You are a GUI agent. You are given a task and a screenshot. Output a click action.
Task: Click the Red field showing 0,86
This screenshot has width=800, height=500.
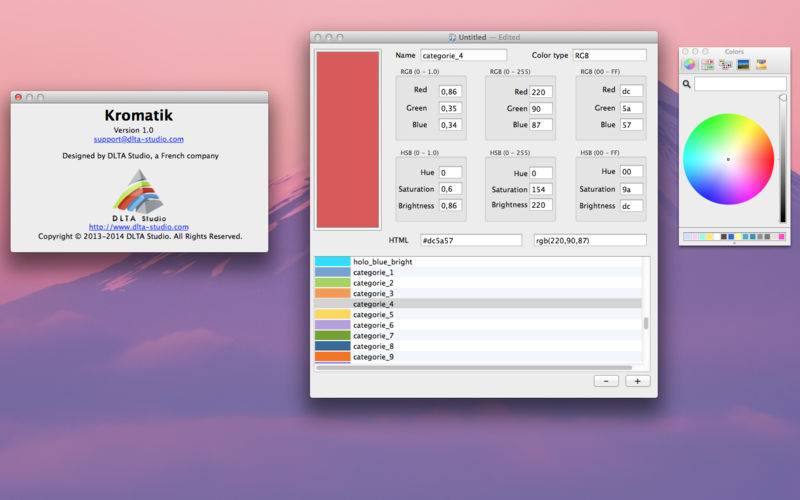(451, 91)
